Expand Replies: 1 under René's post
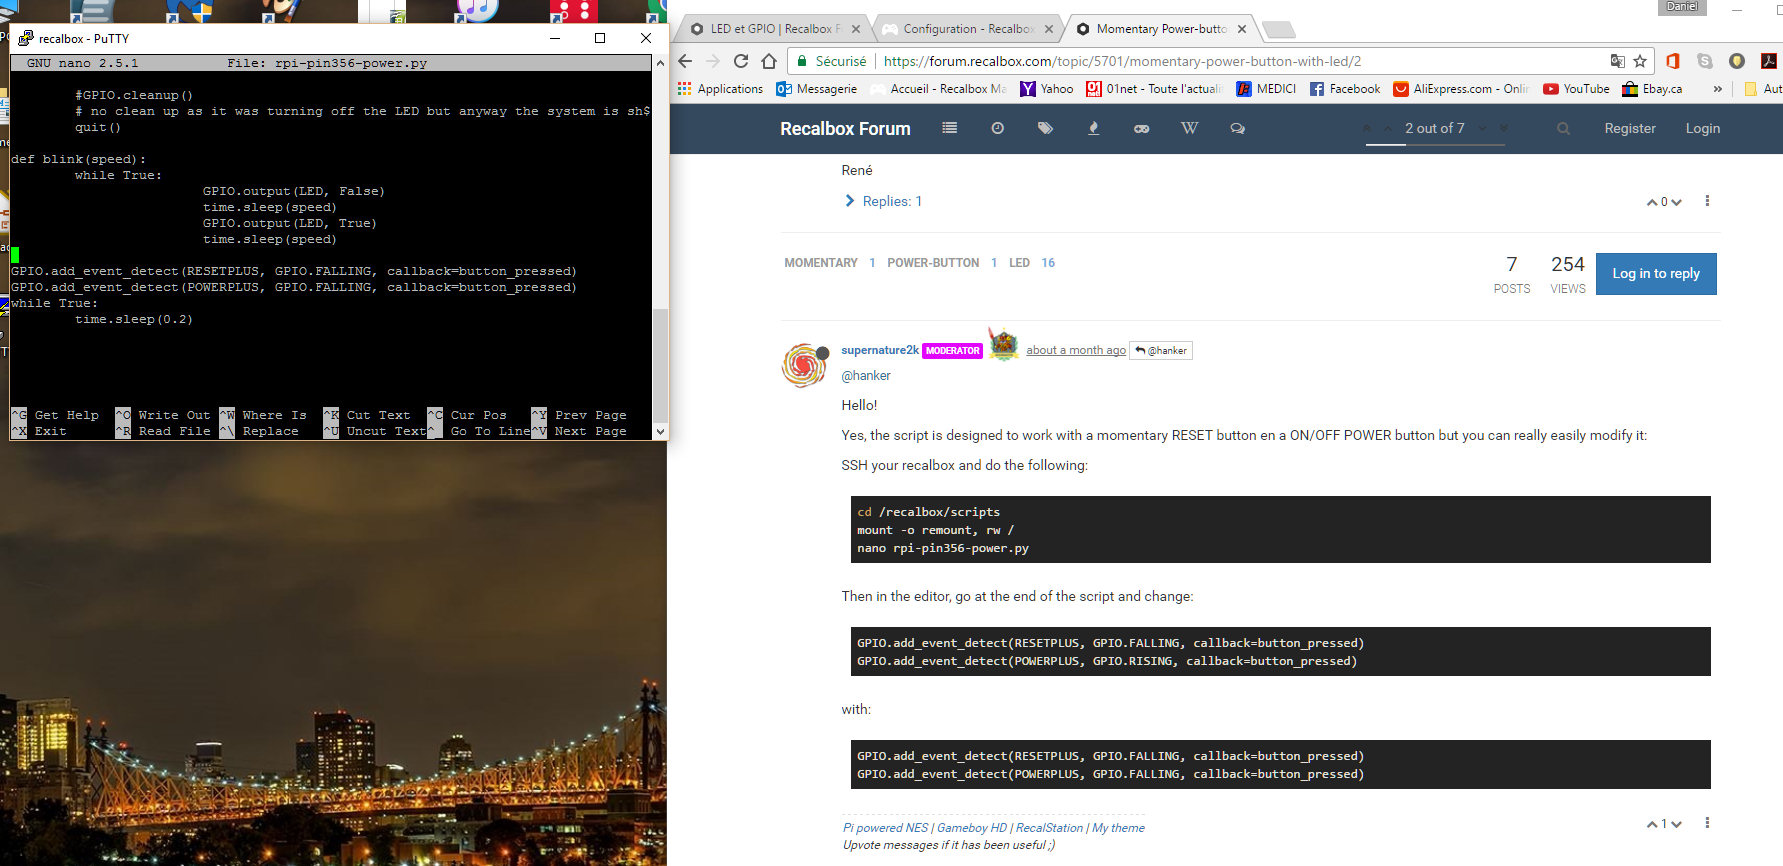 click(883, 201)
